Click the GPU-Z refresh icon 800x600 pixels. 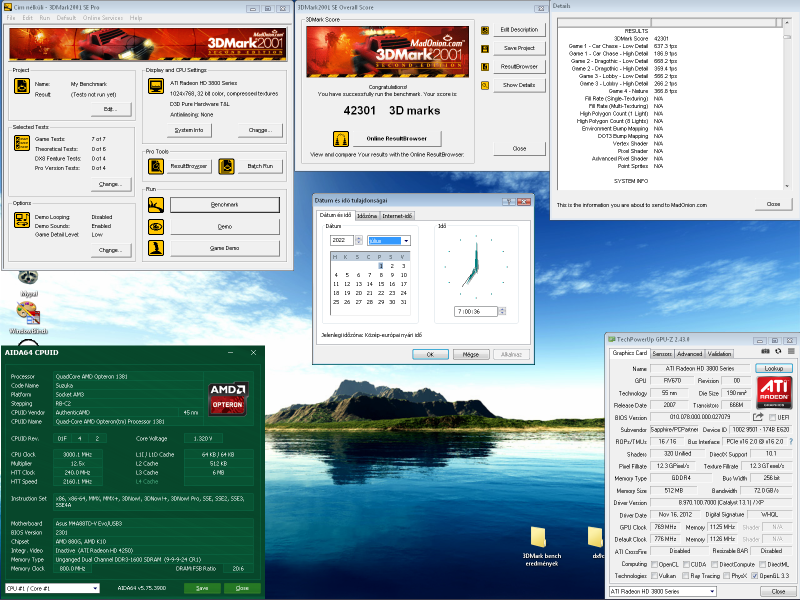[x=778, y=352]
